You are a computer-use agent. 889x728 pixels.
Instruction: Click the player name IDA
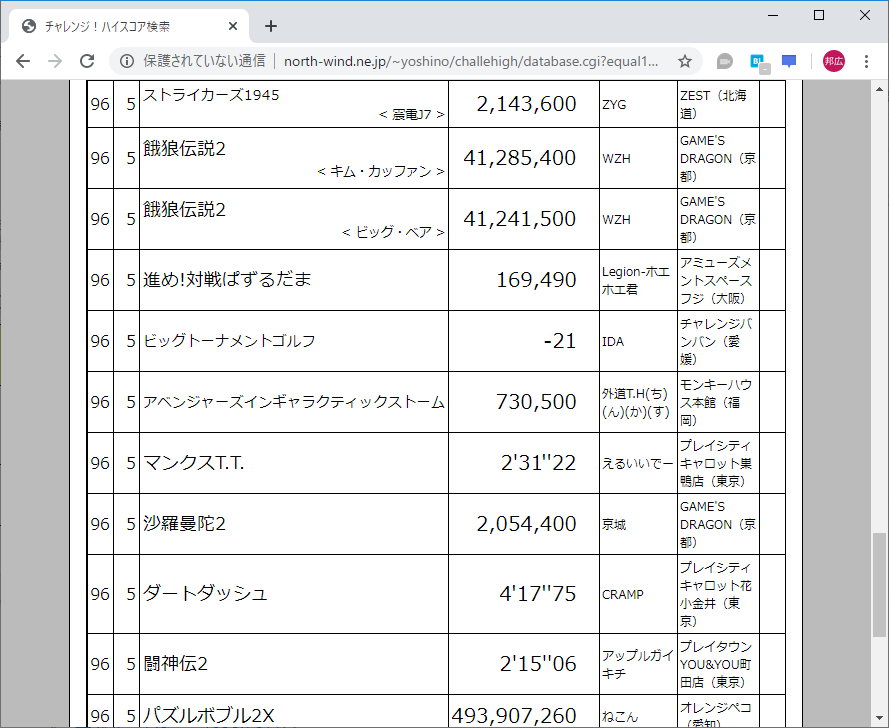pyautogui.click(x=613, y=341)
